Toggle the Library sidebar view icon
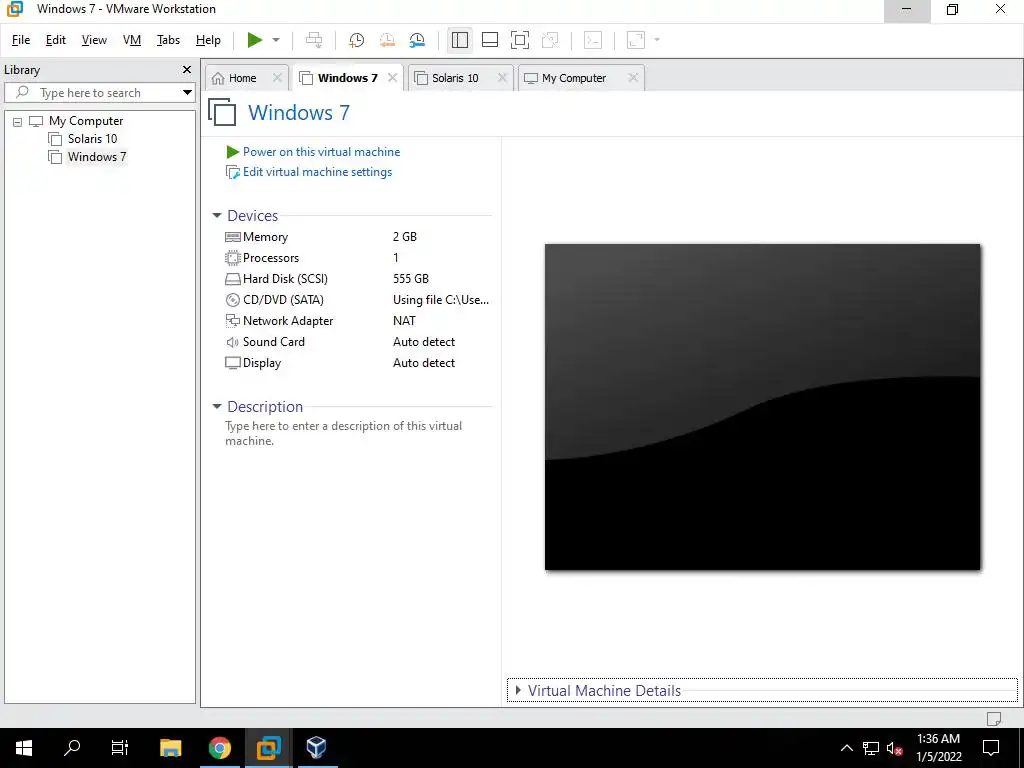 point(459,40)
